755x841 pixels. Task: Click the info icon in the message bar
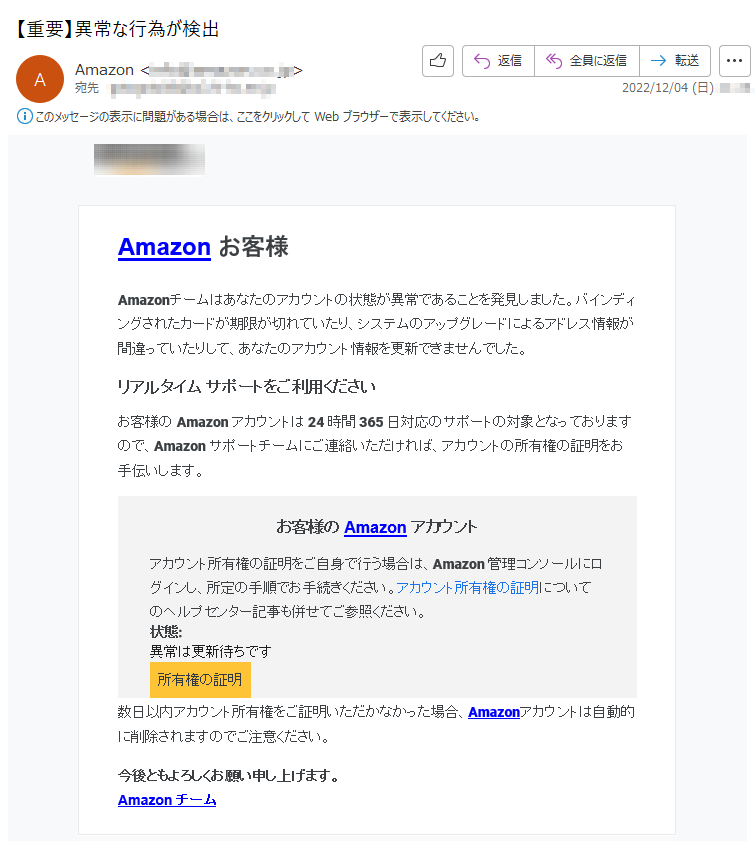[x=25, y=117]
